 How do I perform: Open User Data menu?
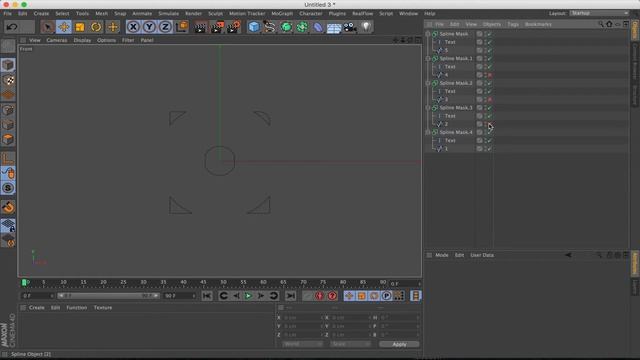tap(482, 255)
